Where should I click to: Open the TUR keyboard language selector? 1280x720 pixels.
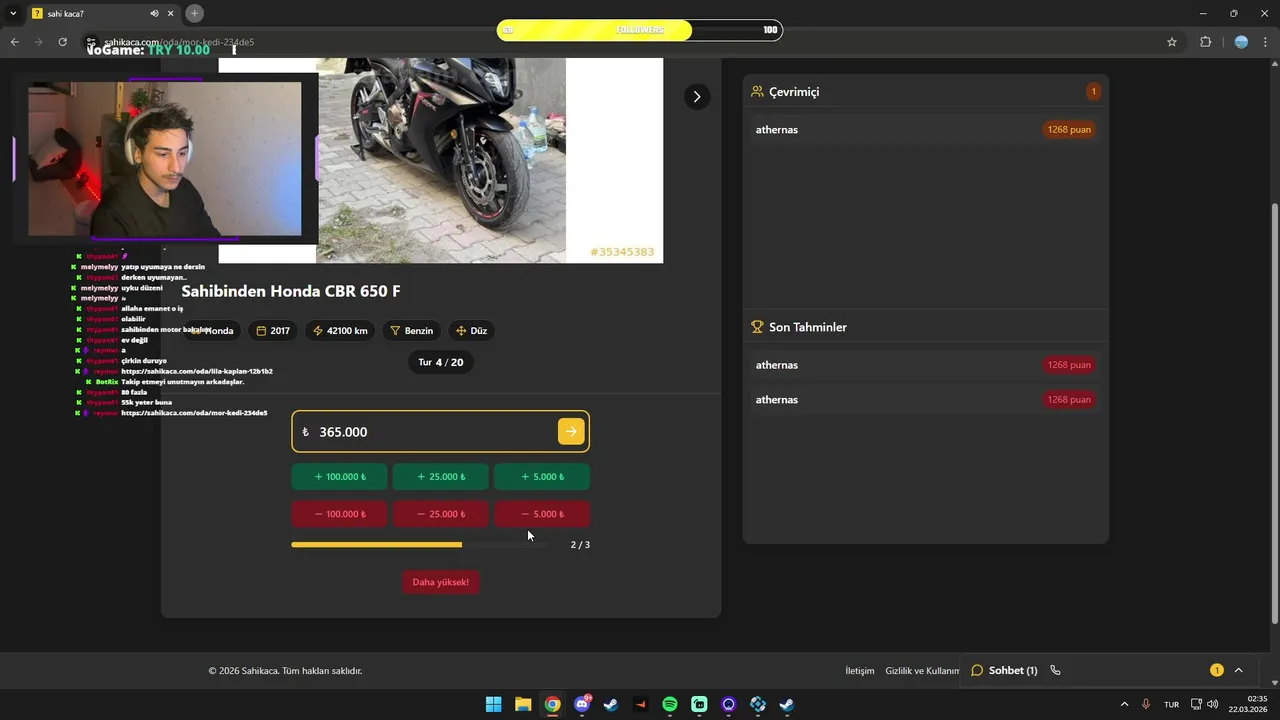point(1171,705)
